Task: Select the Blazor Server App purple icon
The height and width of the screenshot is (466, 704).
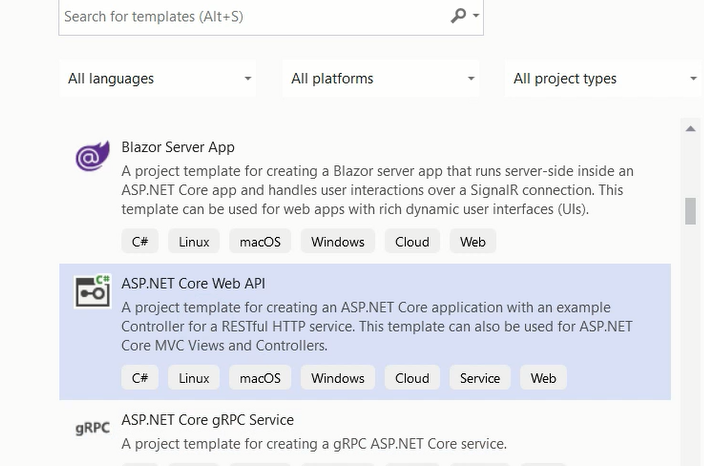Action: click(92, 156)
